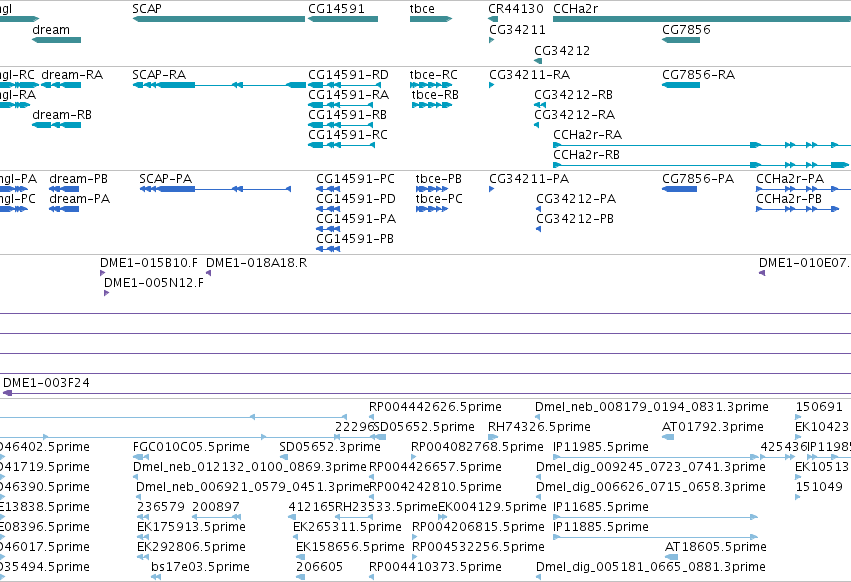Select the CG7856 gene label

pos(686,30)
